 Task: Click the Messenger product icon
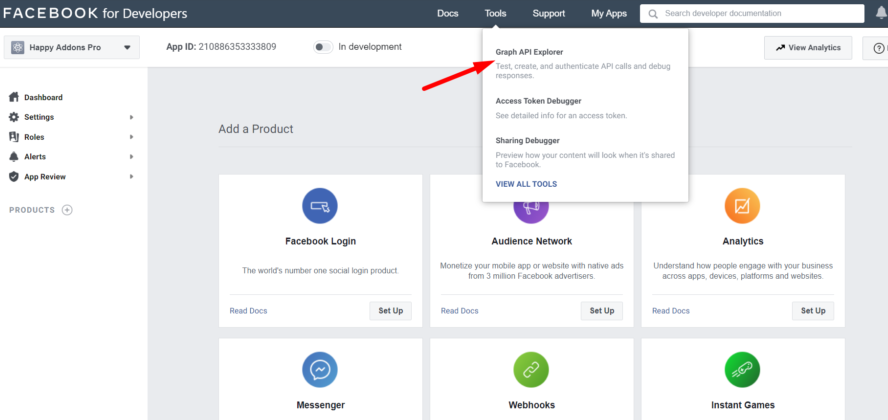320,370
